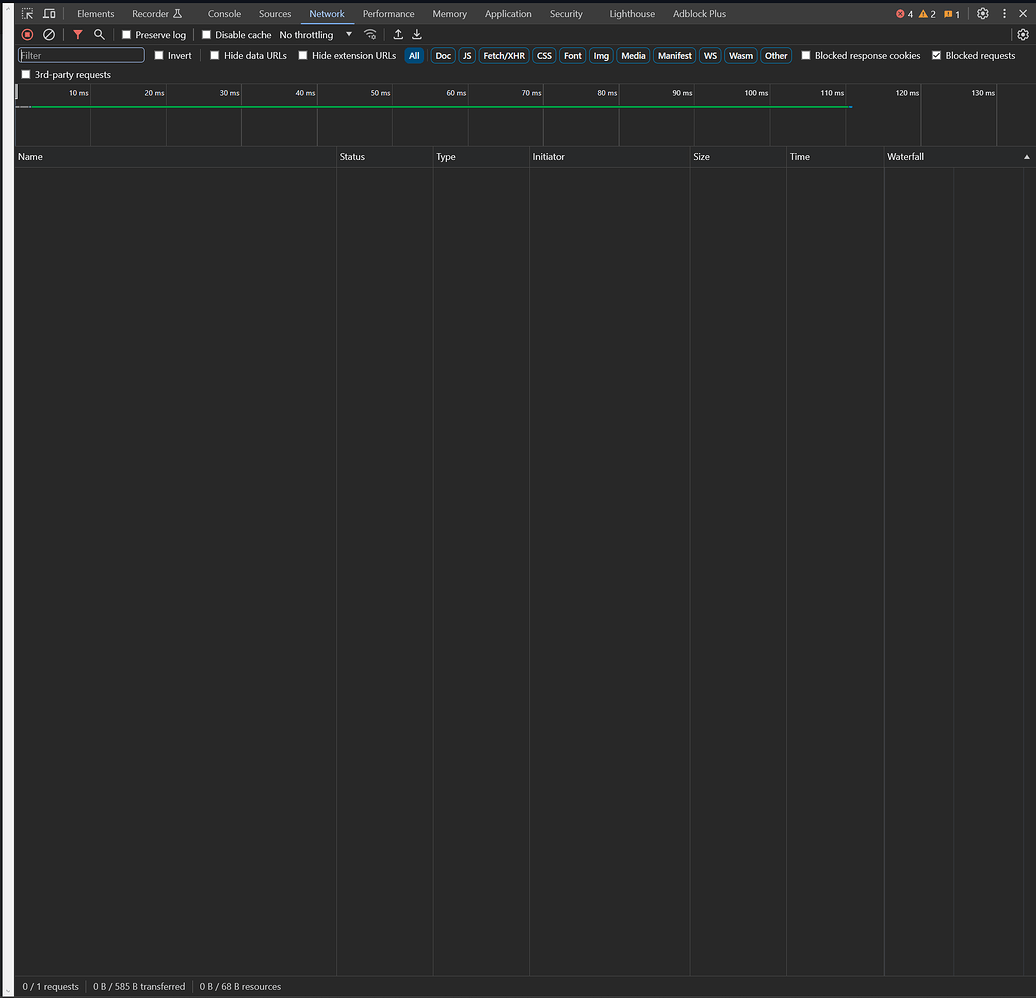Stop recording network log

click(x=27, y=34)
